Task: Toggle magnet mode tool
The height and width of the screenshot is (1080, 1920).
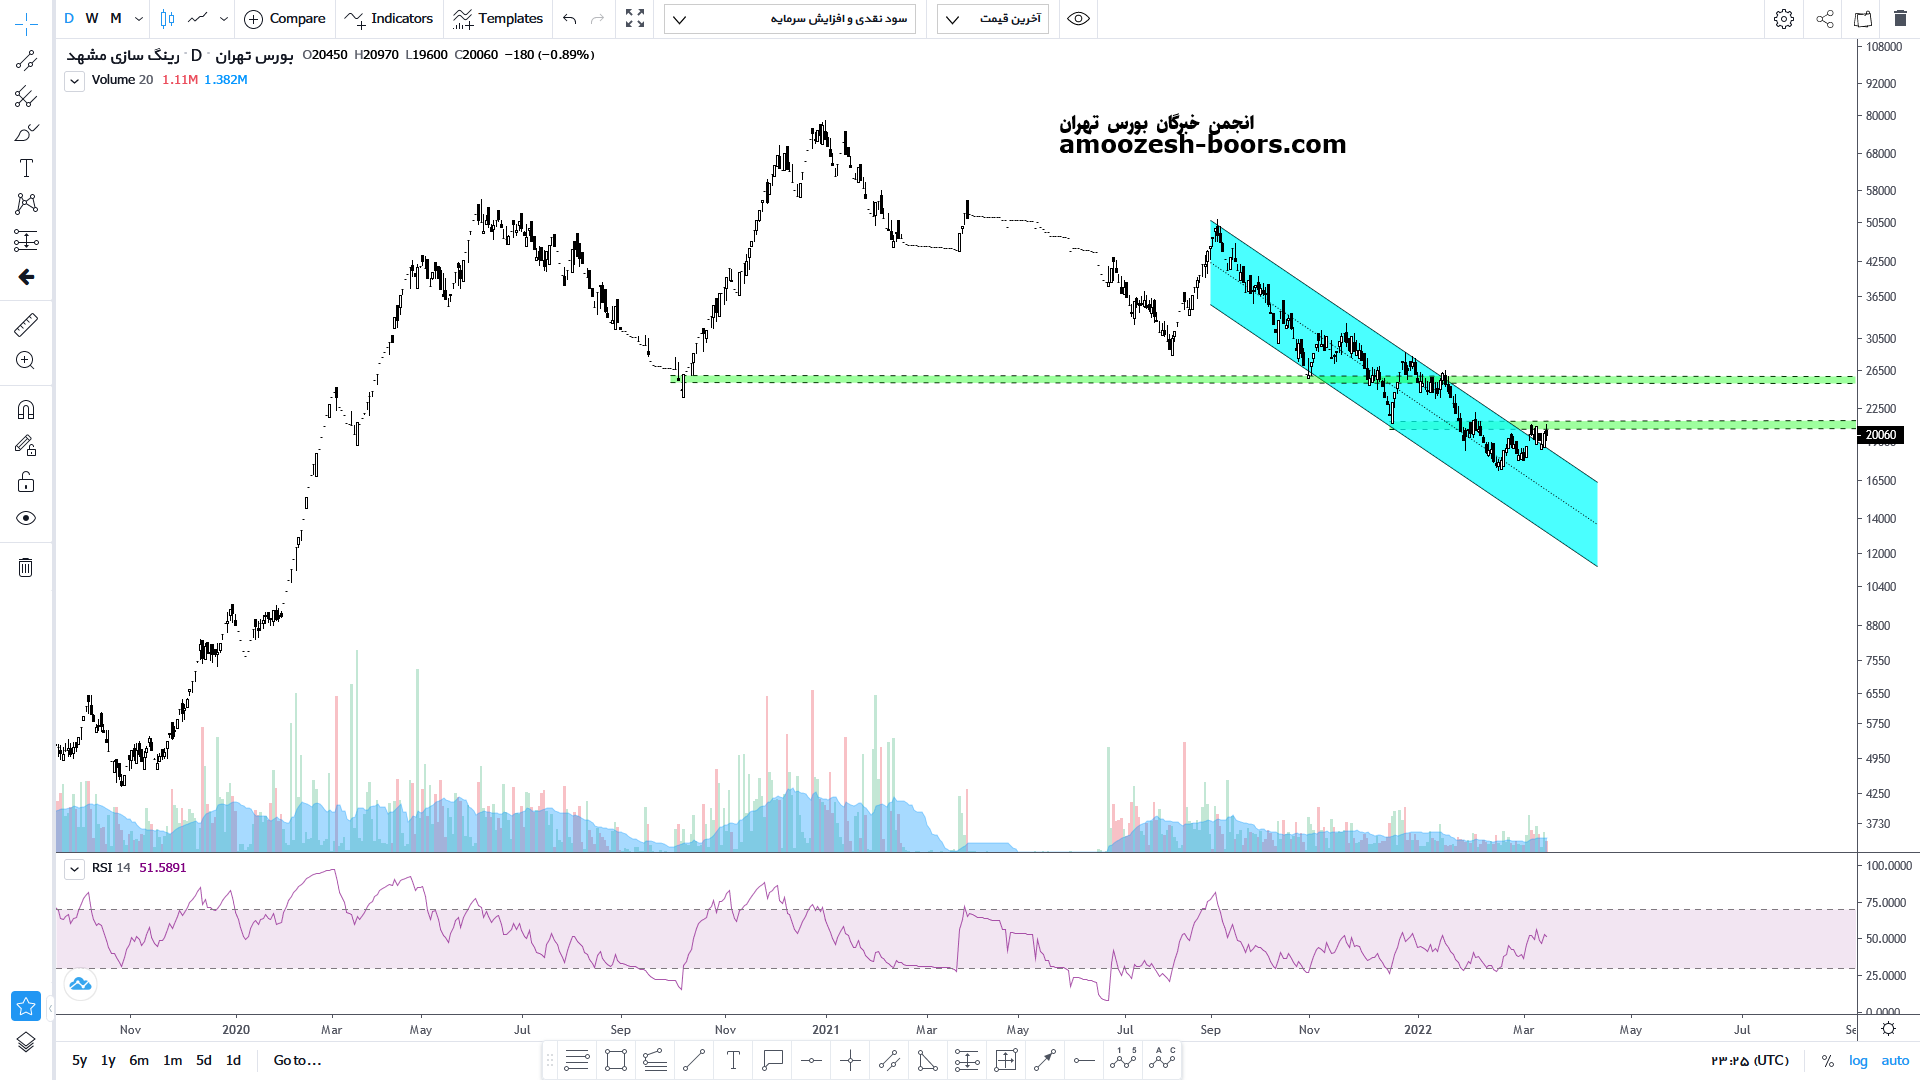Action: coord(26,410)
